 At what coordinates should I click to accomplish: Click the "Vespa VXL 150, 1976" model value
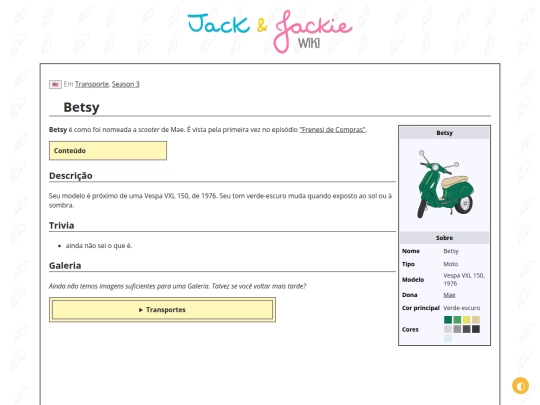[x=464, y=279]
